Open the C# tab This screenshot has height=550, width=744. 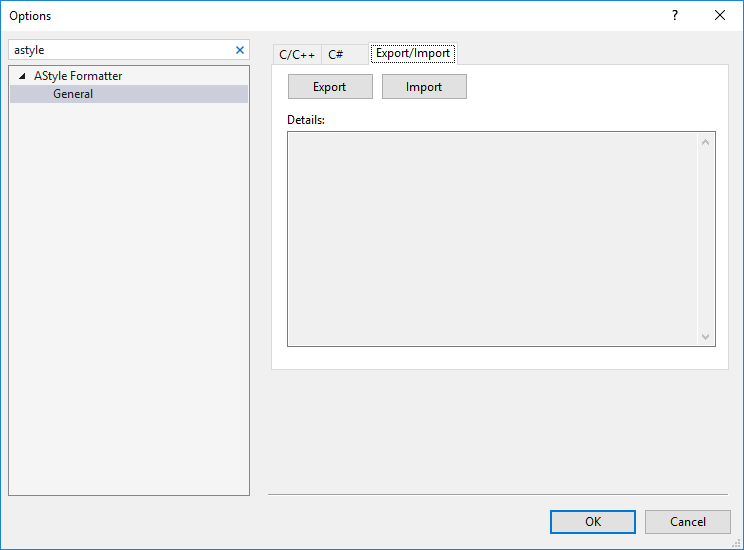[x=336, y=55]
